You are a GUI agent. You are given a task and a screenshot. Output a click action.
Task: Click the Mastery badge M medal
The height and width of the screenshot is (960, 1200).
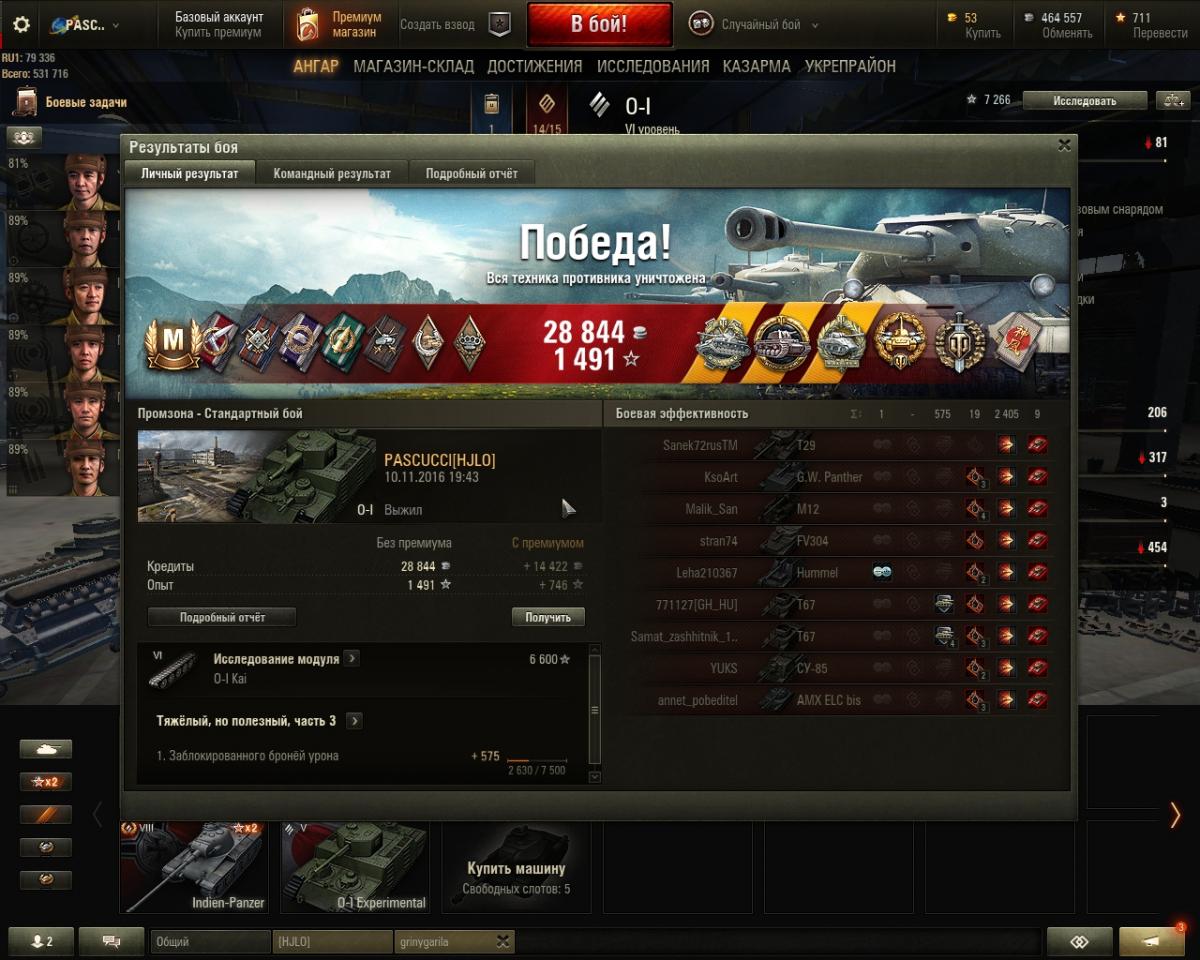[x=173, y=343]
